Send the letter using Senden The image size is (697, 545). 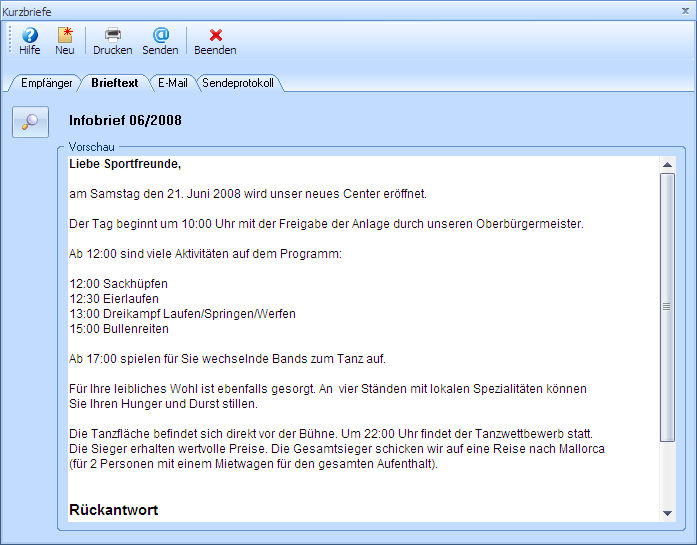(160, 41)
